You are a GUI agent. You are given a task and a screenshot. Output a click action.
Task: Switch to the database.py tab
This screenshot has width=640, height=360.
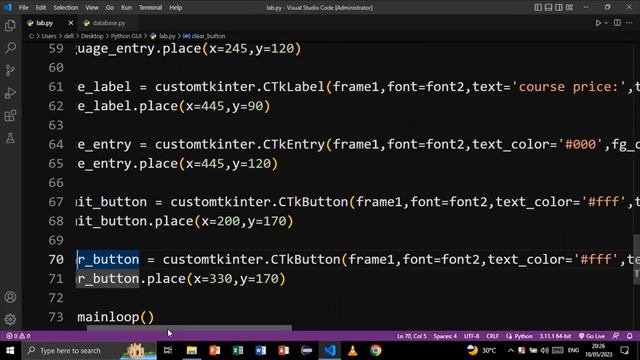tap(109, 23)
